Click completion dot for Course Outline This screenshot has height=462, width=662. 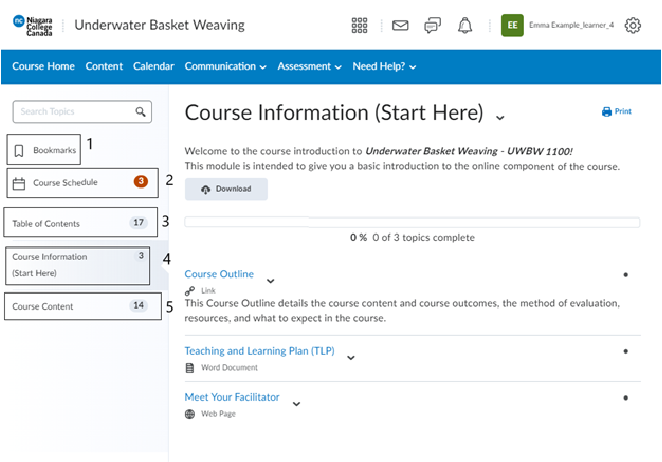[625, 273]
